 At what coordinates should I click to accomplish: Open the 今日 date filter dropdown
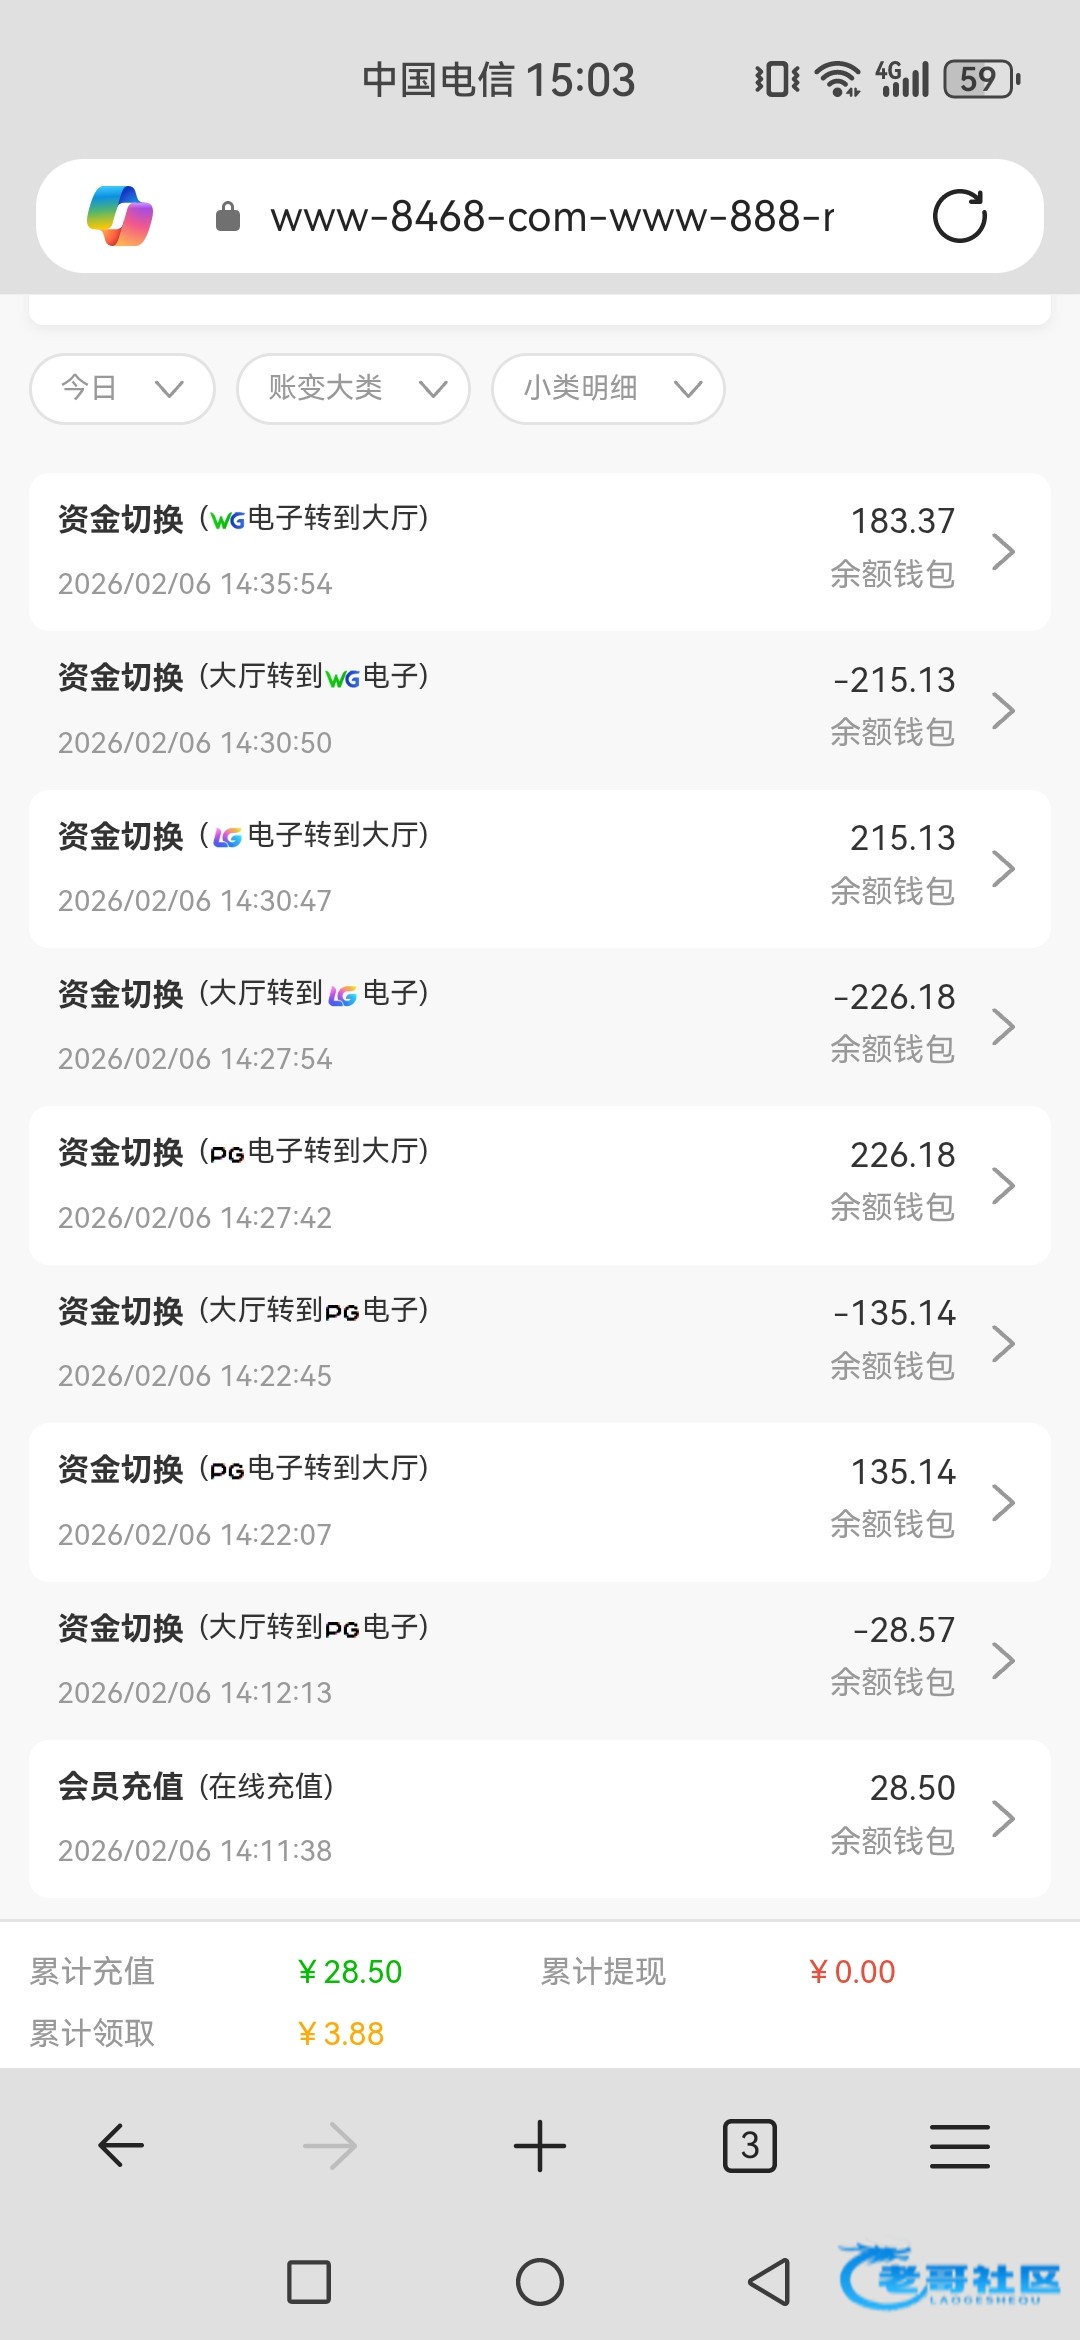pos(122,388)
